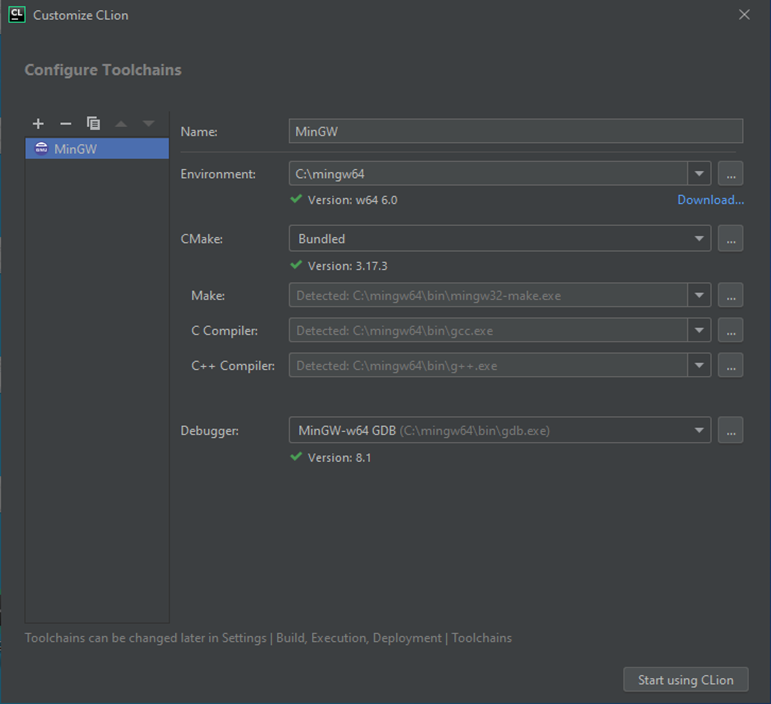Click the CLion logo in title bar
The height and width of the screenshot is (704, 771).
(x=17, y=14)
